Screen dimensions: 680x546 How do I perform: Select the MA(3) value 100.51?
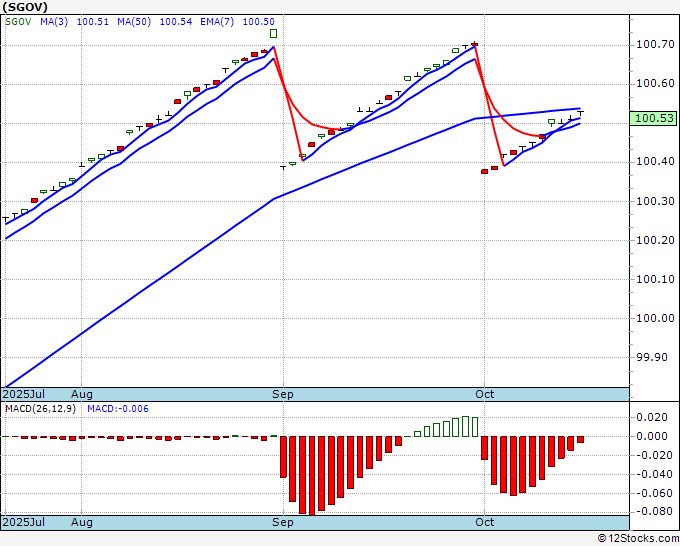(93, 22)
